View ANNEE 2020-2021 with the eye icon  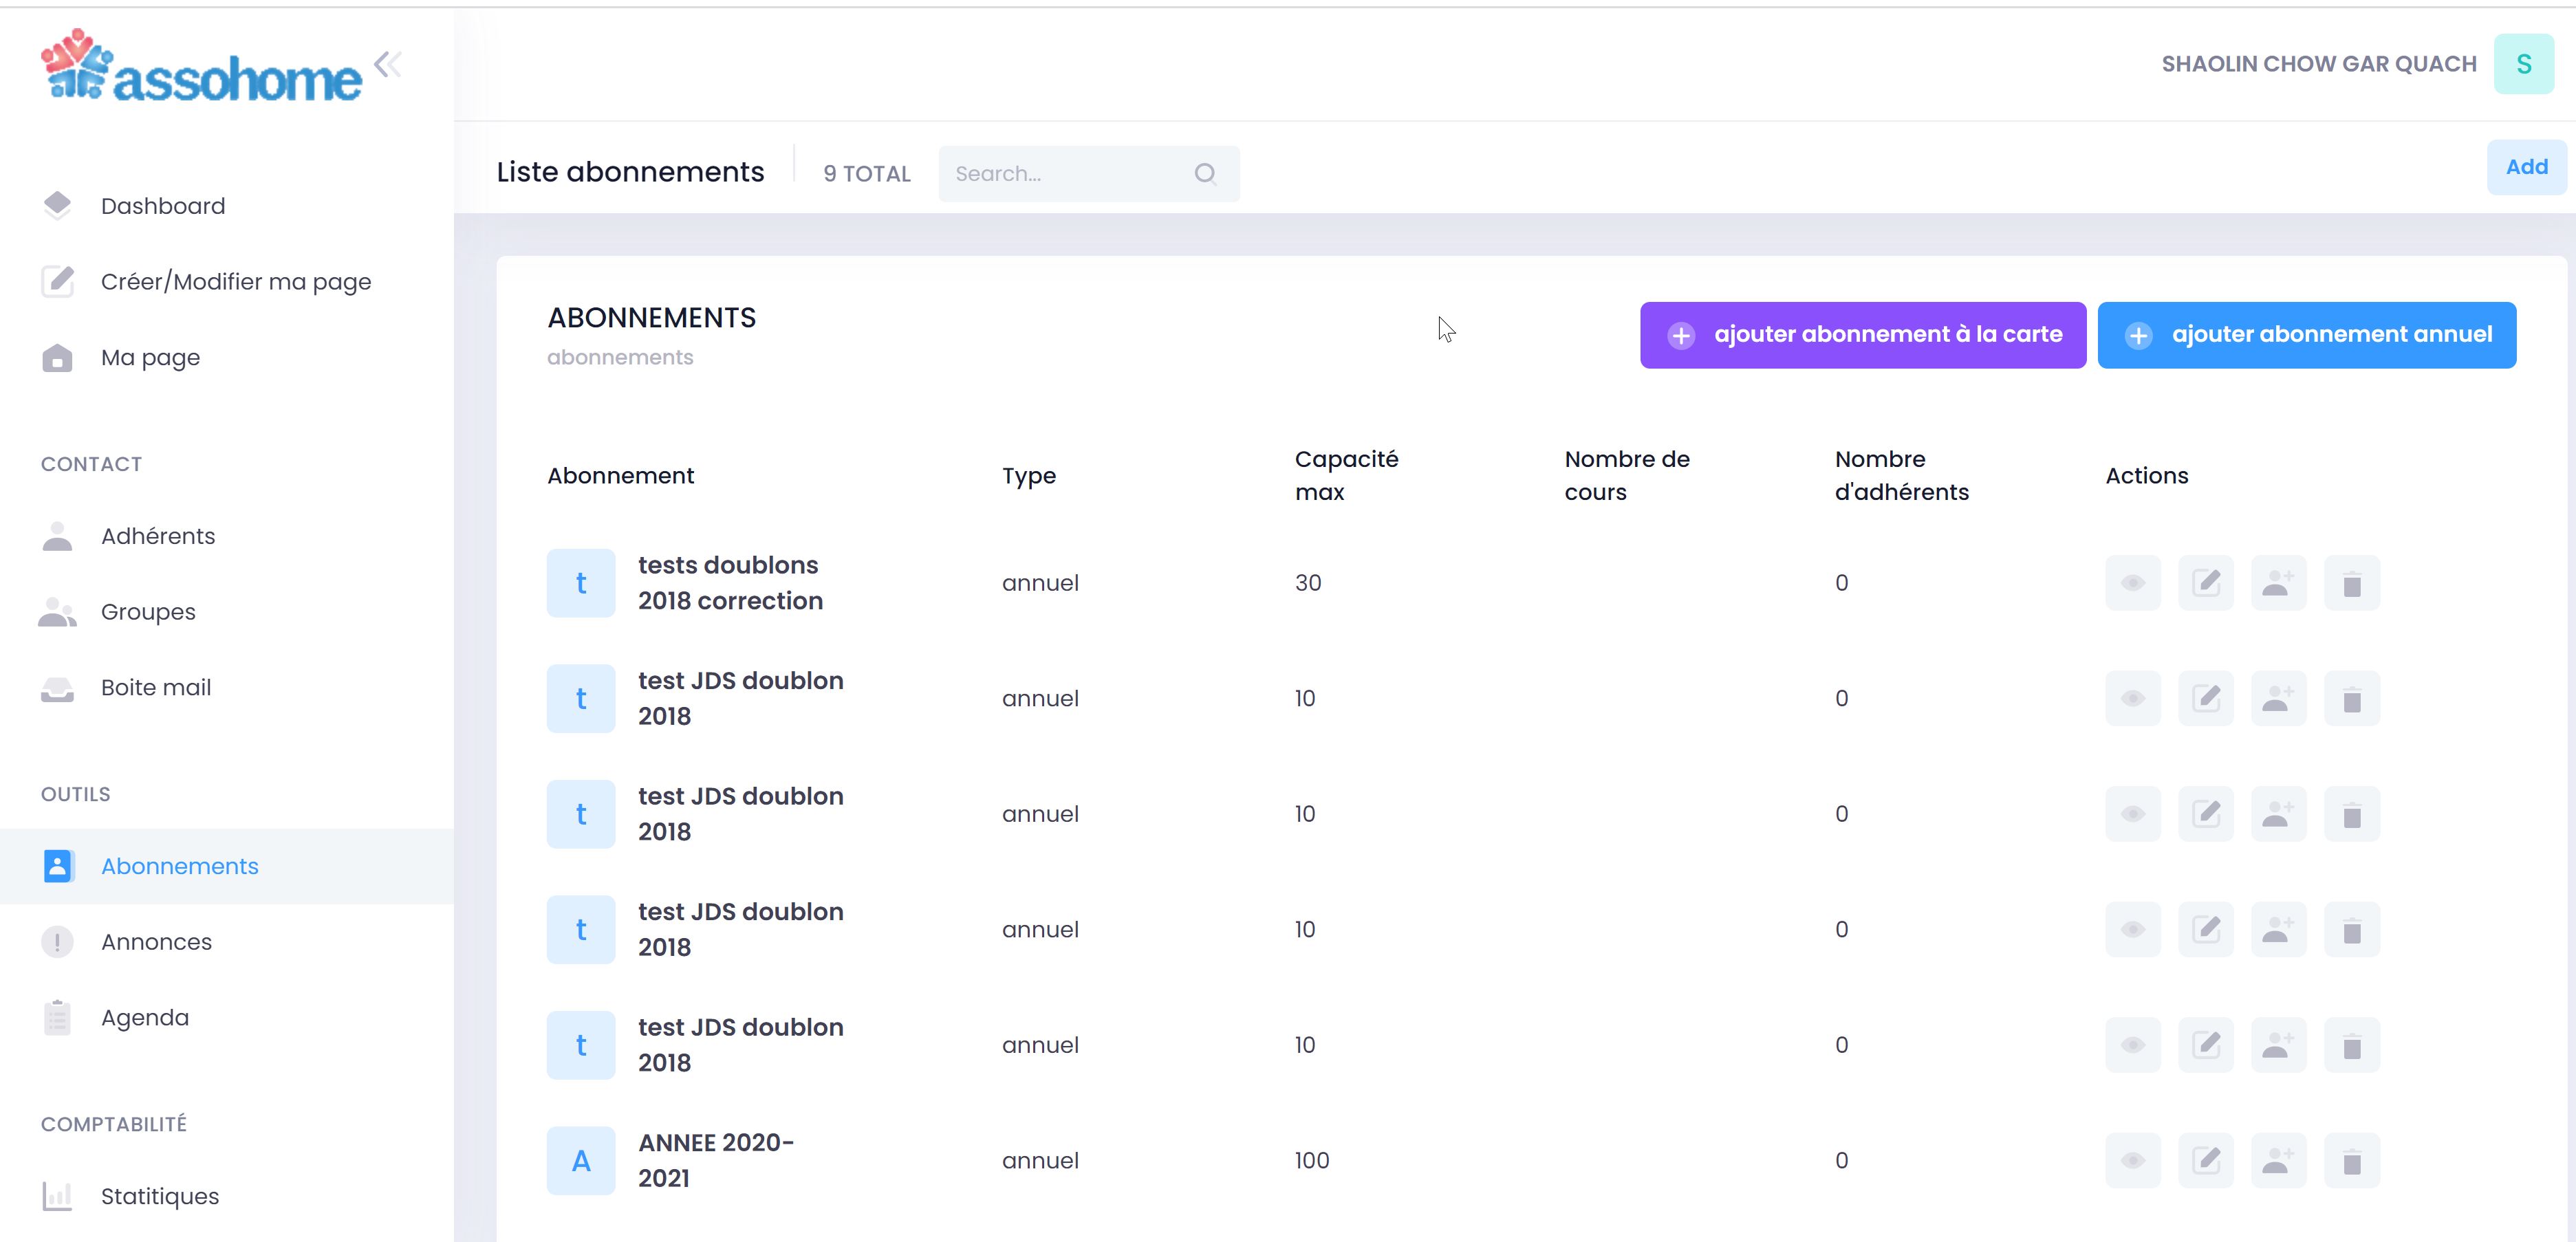tap(2132, 1160)
